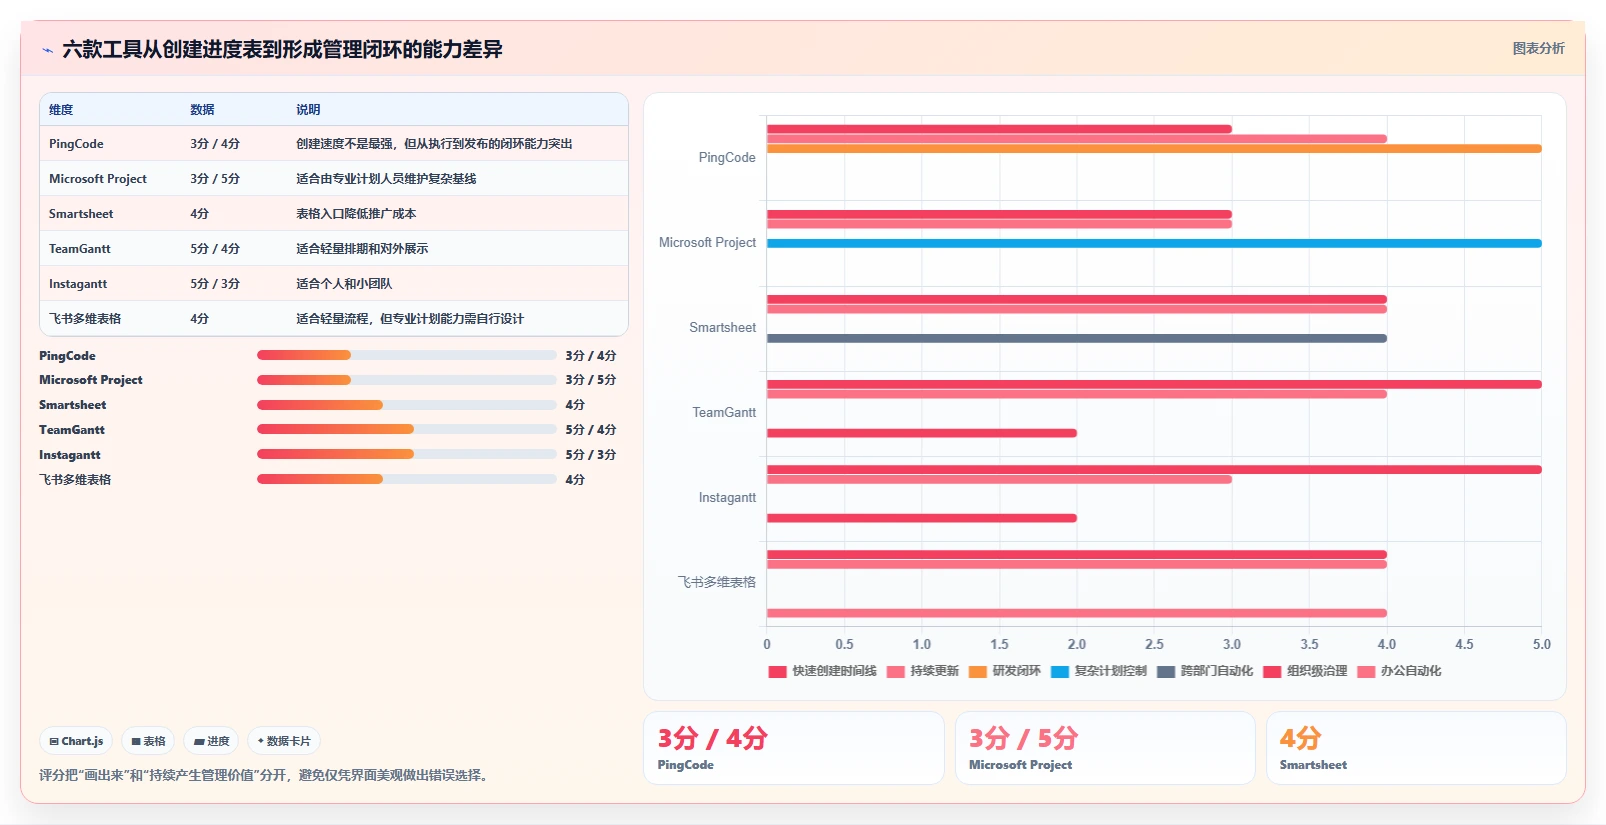
Task: Toggle the 持续更新 legend swatch
Action: click(x=896, y=671)
